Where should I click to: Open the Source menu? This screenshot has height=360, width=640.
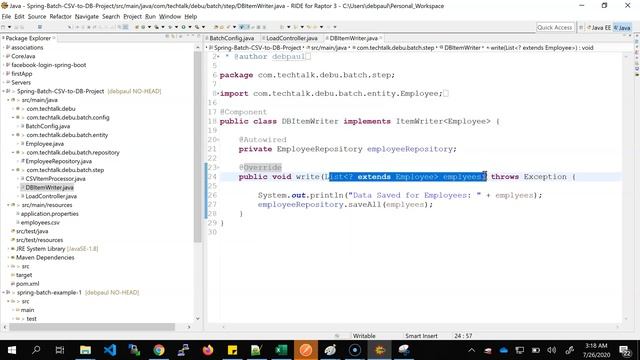(37, 16)
